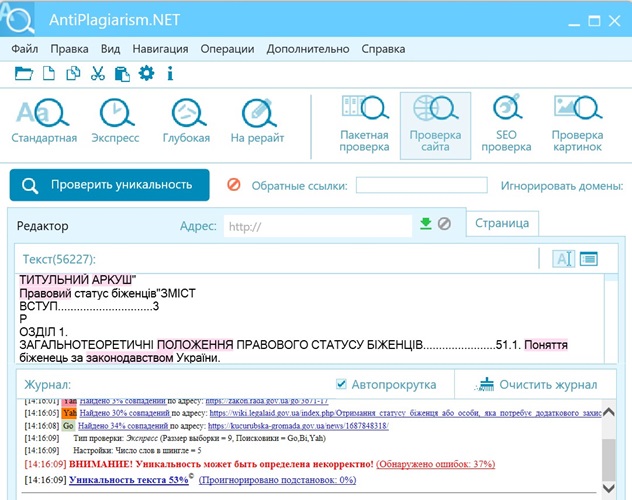Click Проверить уникальность button
The image size is (632, 500).
click(x=110, y=185)
